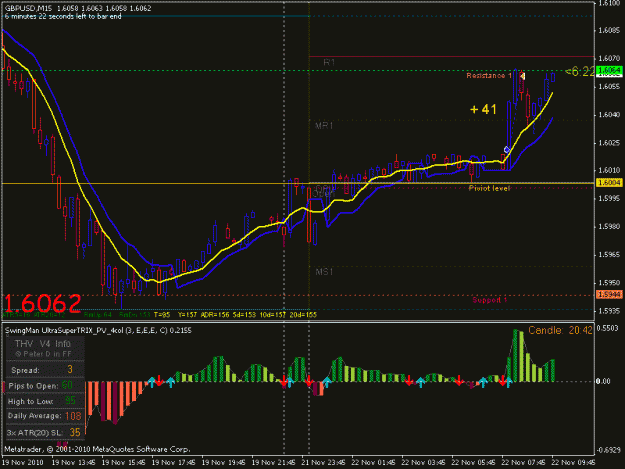Click the '20d=155' value
This screenshot has width=625, height=469.
(303, 315)
